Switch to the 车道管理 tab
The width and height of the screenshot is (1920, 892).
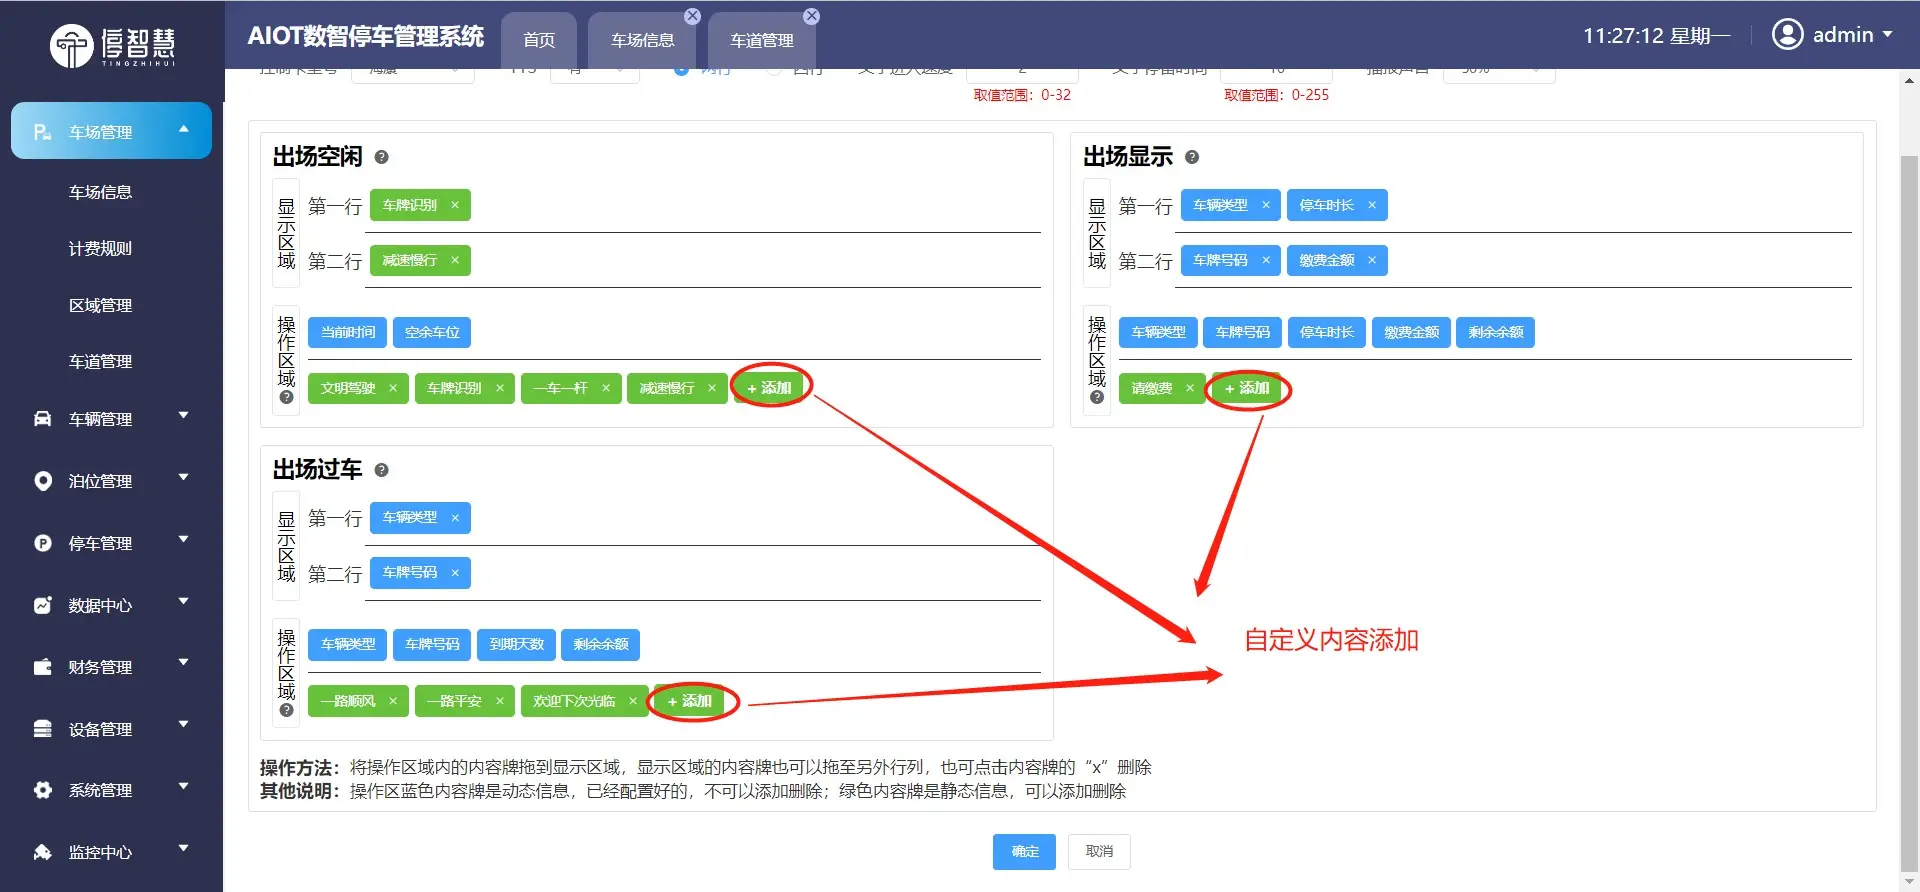pyautogui.click(x=762, y=40)
